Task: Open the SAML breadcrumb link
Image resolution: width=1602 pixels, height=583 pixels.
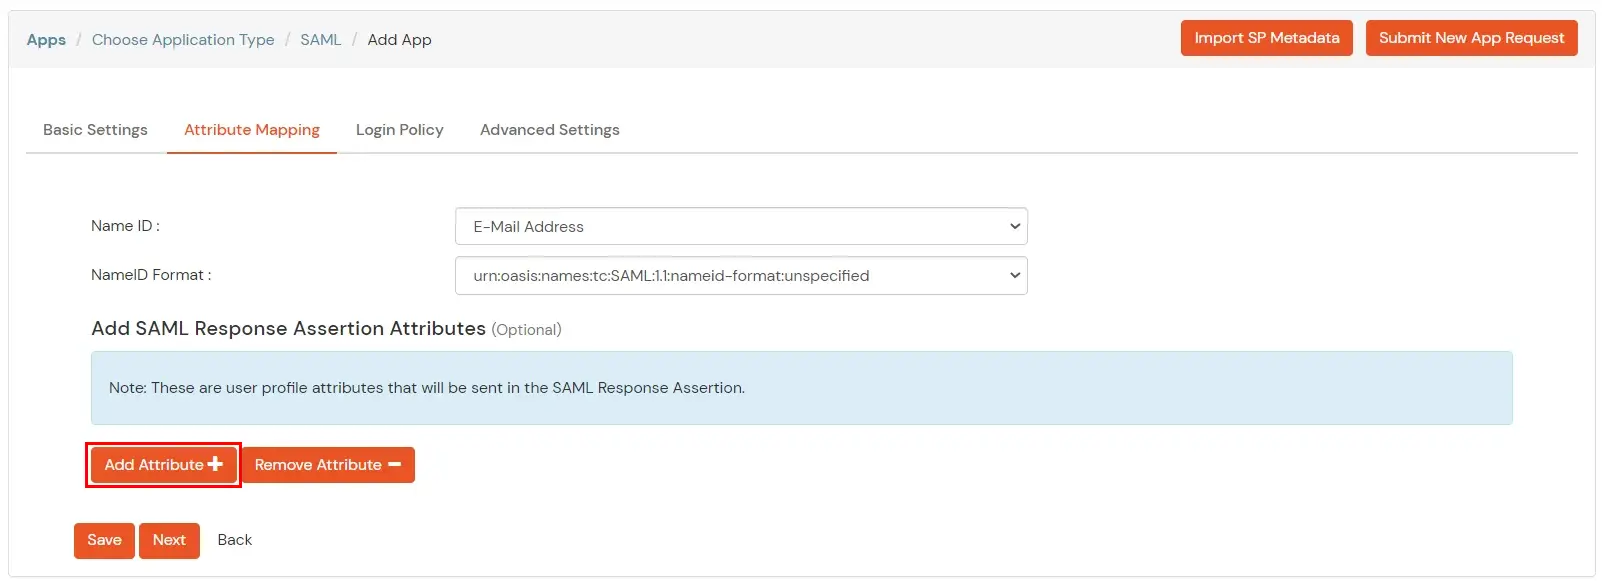Action: click(x=321, y=40)
